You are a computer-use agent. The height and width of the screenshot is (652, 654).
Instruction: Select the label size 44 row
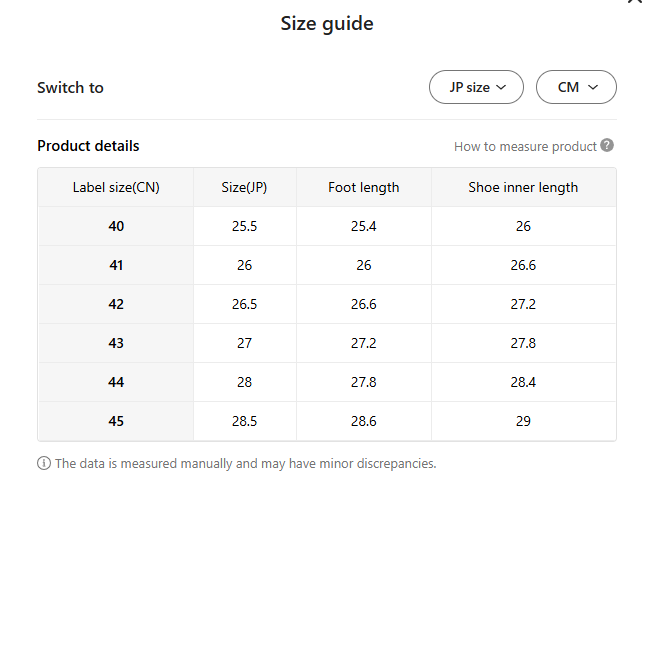(x=116, y=382)
